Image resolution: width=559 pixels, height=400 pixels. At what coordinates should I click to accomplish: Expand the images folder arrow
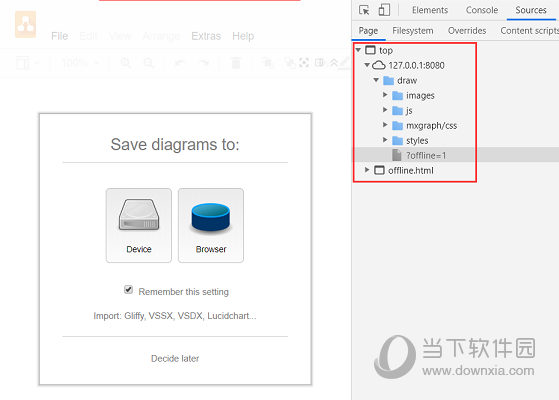385,95
